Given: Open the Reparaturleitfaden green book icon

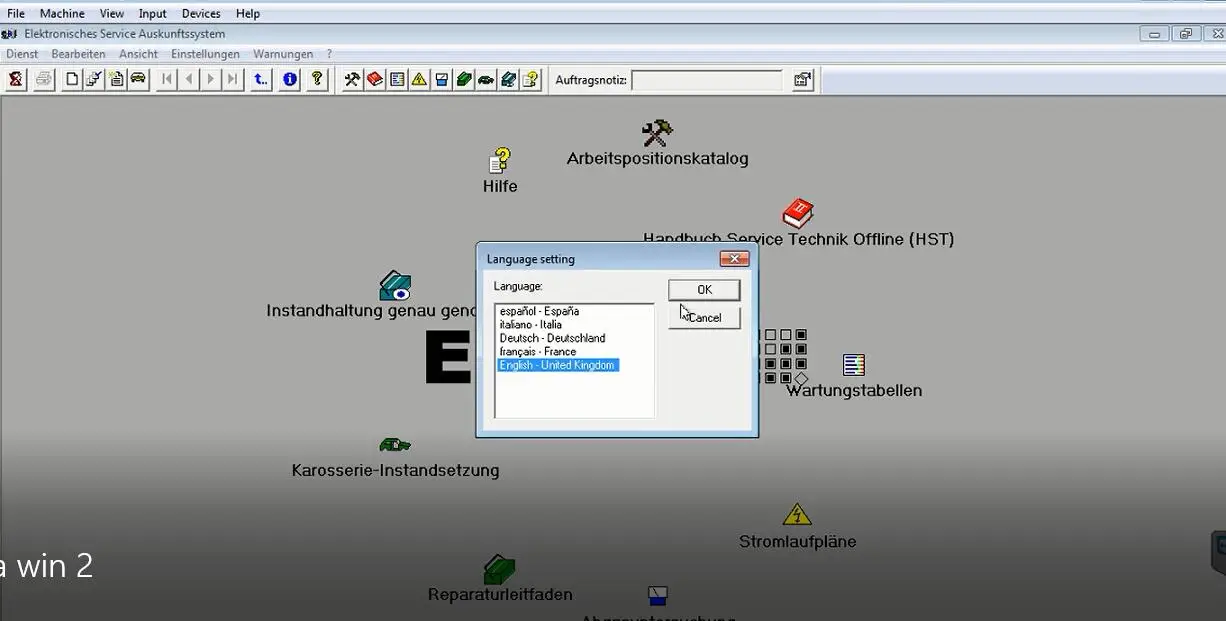Looking at the screenshot, I should 499,570.
